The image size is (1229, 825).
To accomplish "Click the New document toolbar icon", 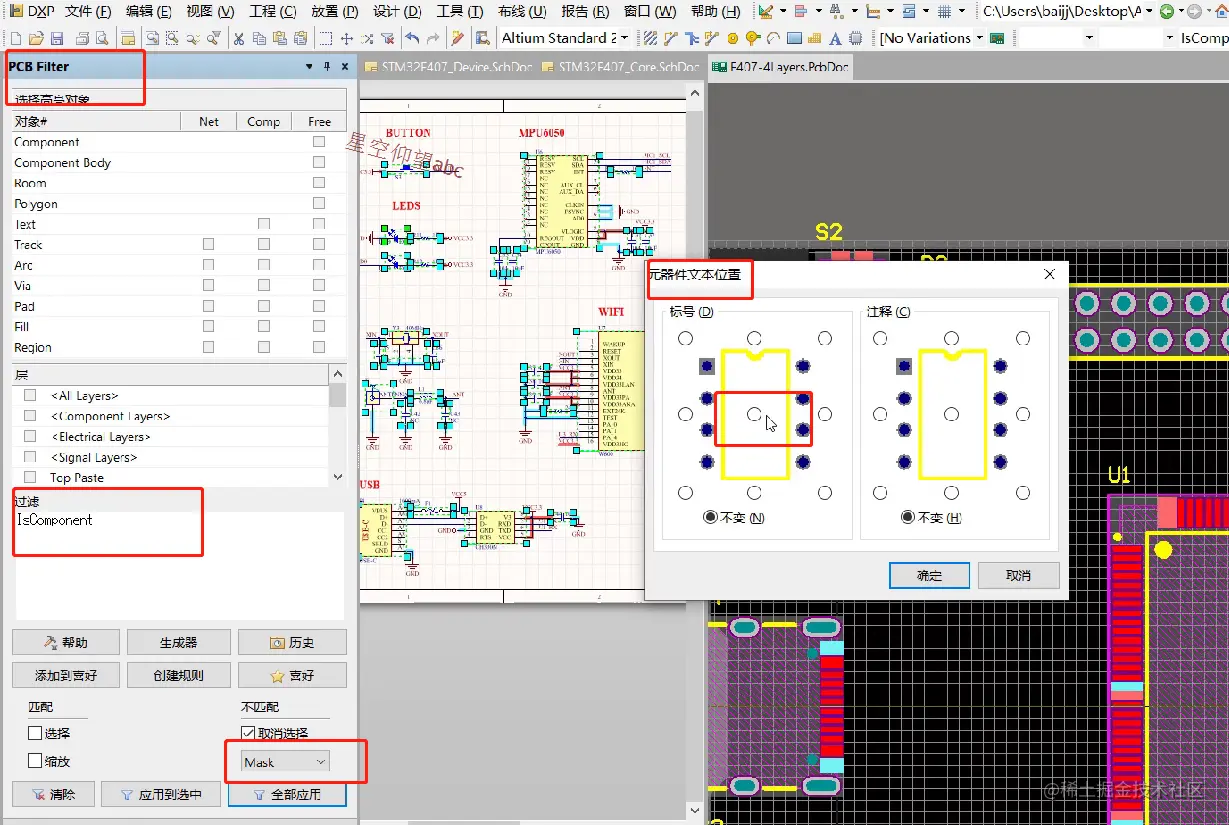I will pyautogui.click(x=16, y=38).
